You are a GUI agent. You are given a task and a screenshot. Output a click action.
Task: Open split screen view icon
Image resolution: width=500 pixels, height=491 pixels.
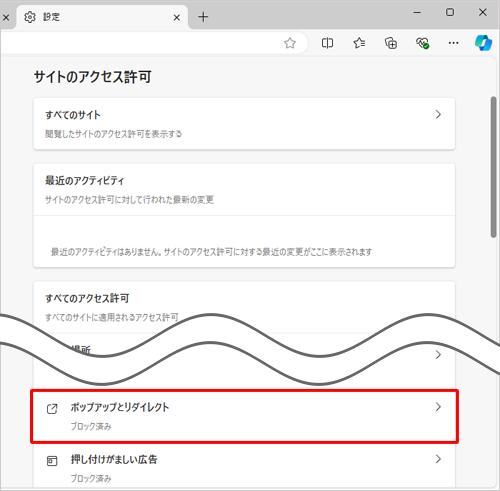pyautogui.click(x=327, y=43)
